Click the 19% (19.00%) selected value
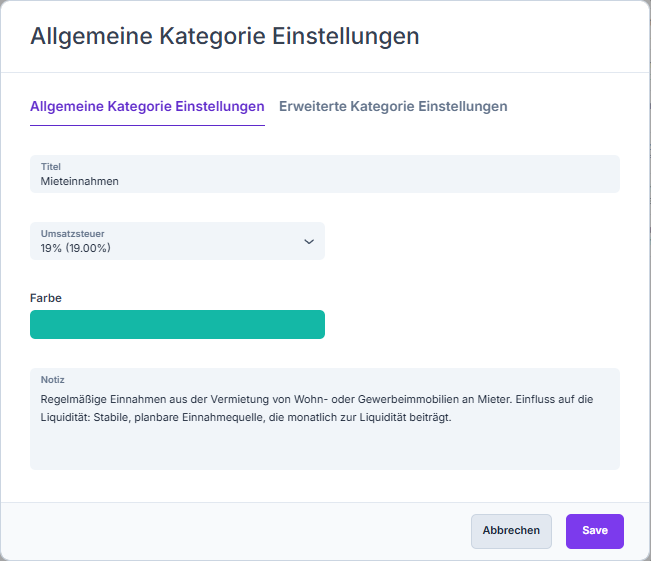 point(76,248)
